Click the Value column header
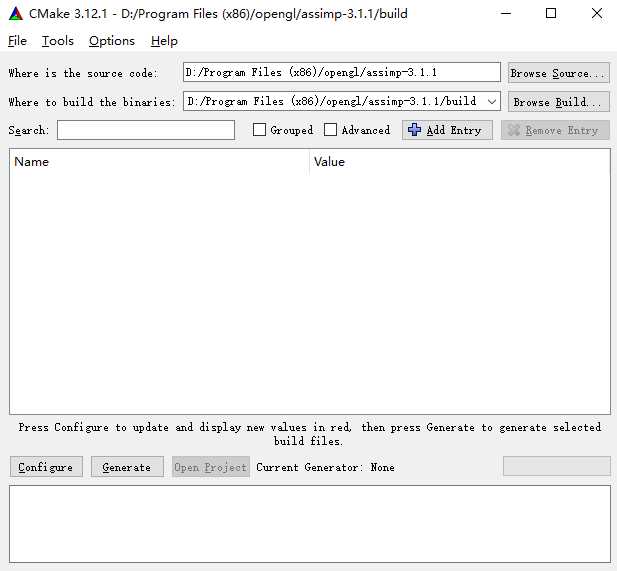Screen dimensions: 617x571 (x=460, y=162)
